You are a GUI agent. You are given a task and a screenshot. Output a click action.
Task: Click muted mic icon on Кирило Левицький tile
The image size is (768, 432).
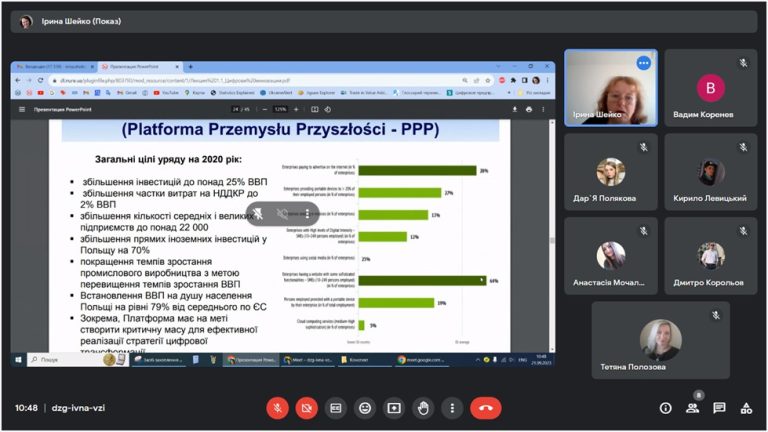[x=744, y=147]
